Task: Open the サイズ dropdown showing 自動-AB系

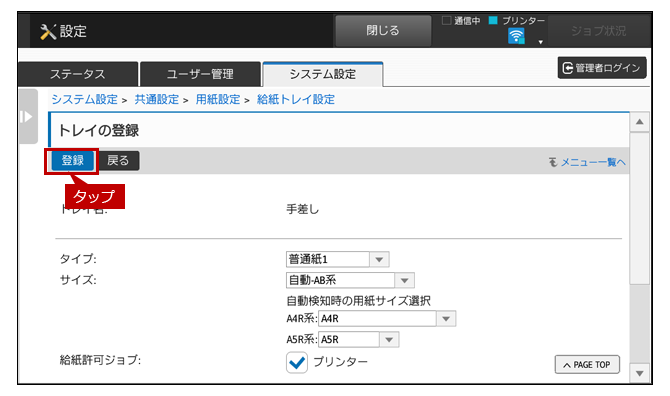Action: [x=350, y=280]
